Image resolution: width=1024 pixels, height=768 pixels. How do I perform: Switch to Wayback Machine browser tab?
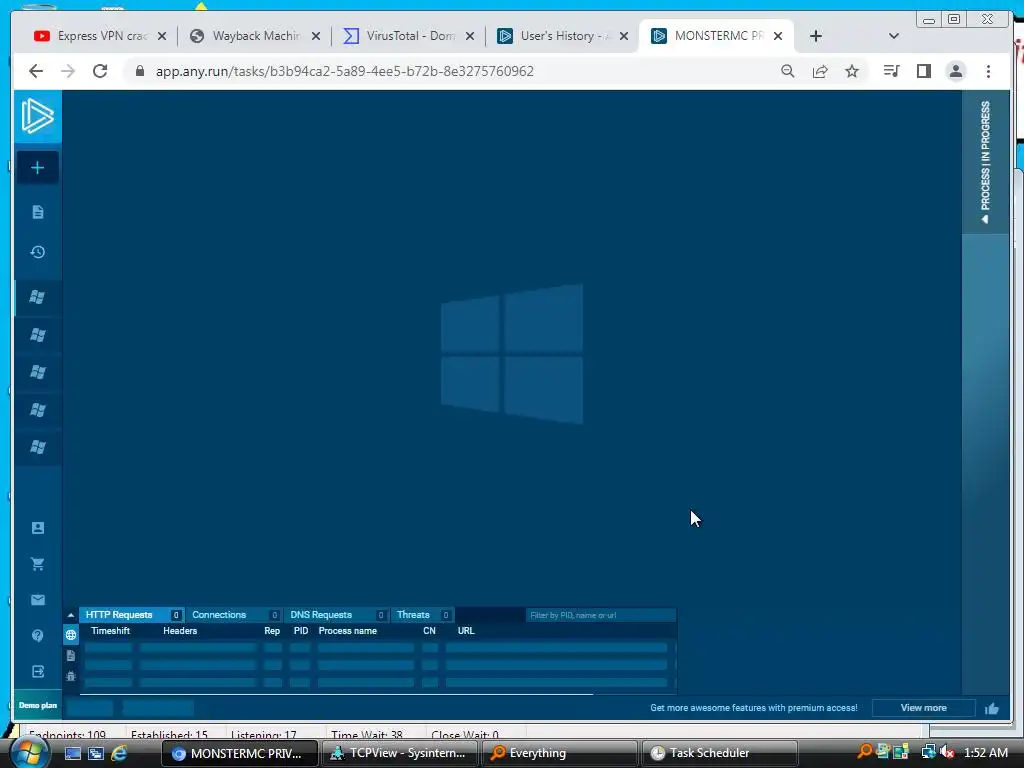coord(255,36)
